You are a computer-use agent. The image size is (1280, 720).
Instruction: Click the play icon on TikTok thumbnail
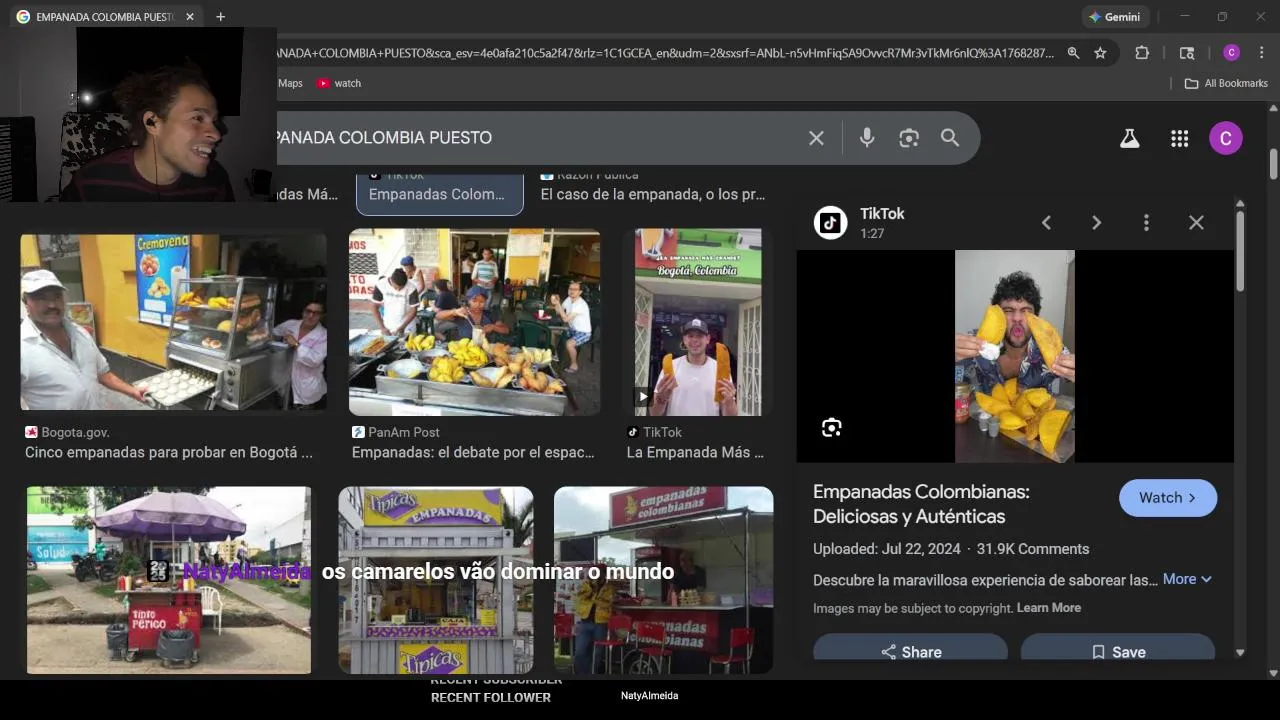pos(643,397)
